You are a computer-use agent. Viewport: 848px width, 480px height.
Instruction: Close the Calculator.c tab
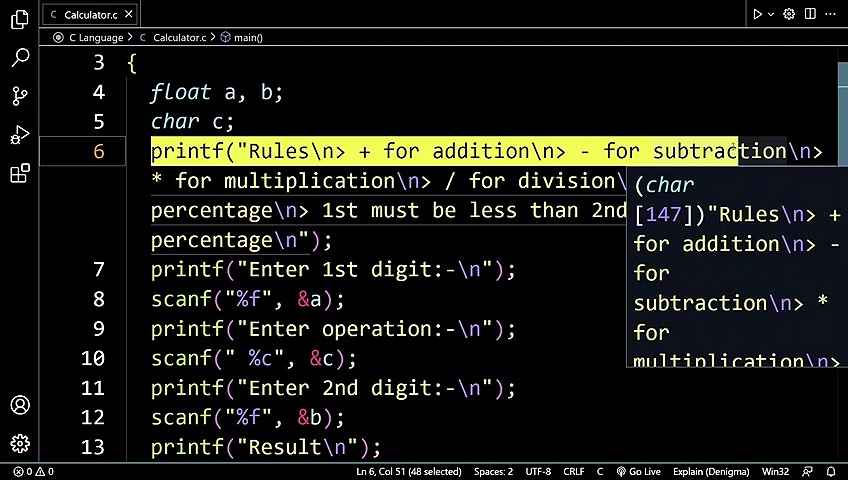pyautogui.click(x=129, y=14)
